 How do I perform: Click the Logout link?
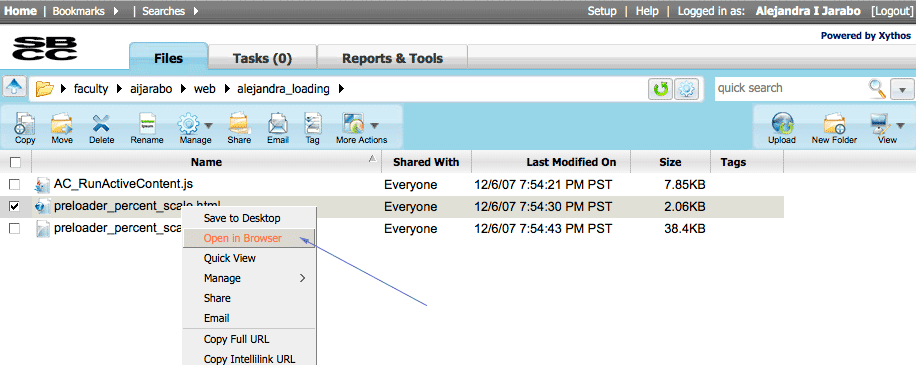(891, 11)
